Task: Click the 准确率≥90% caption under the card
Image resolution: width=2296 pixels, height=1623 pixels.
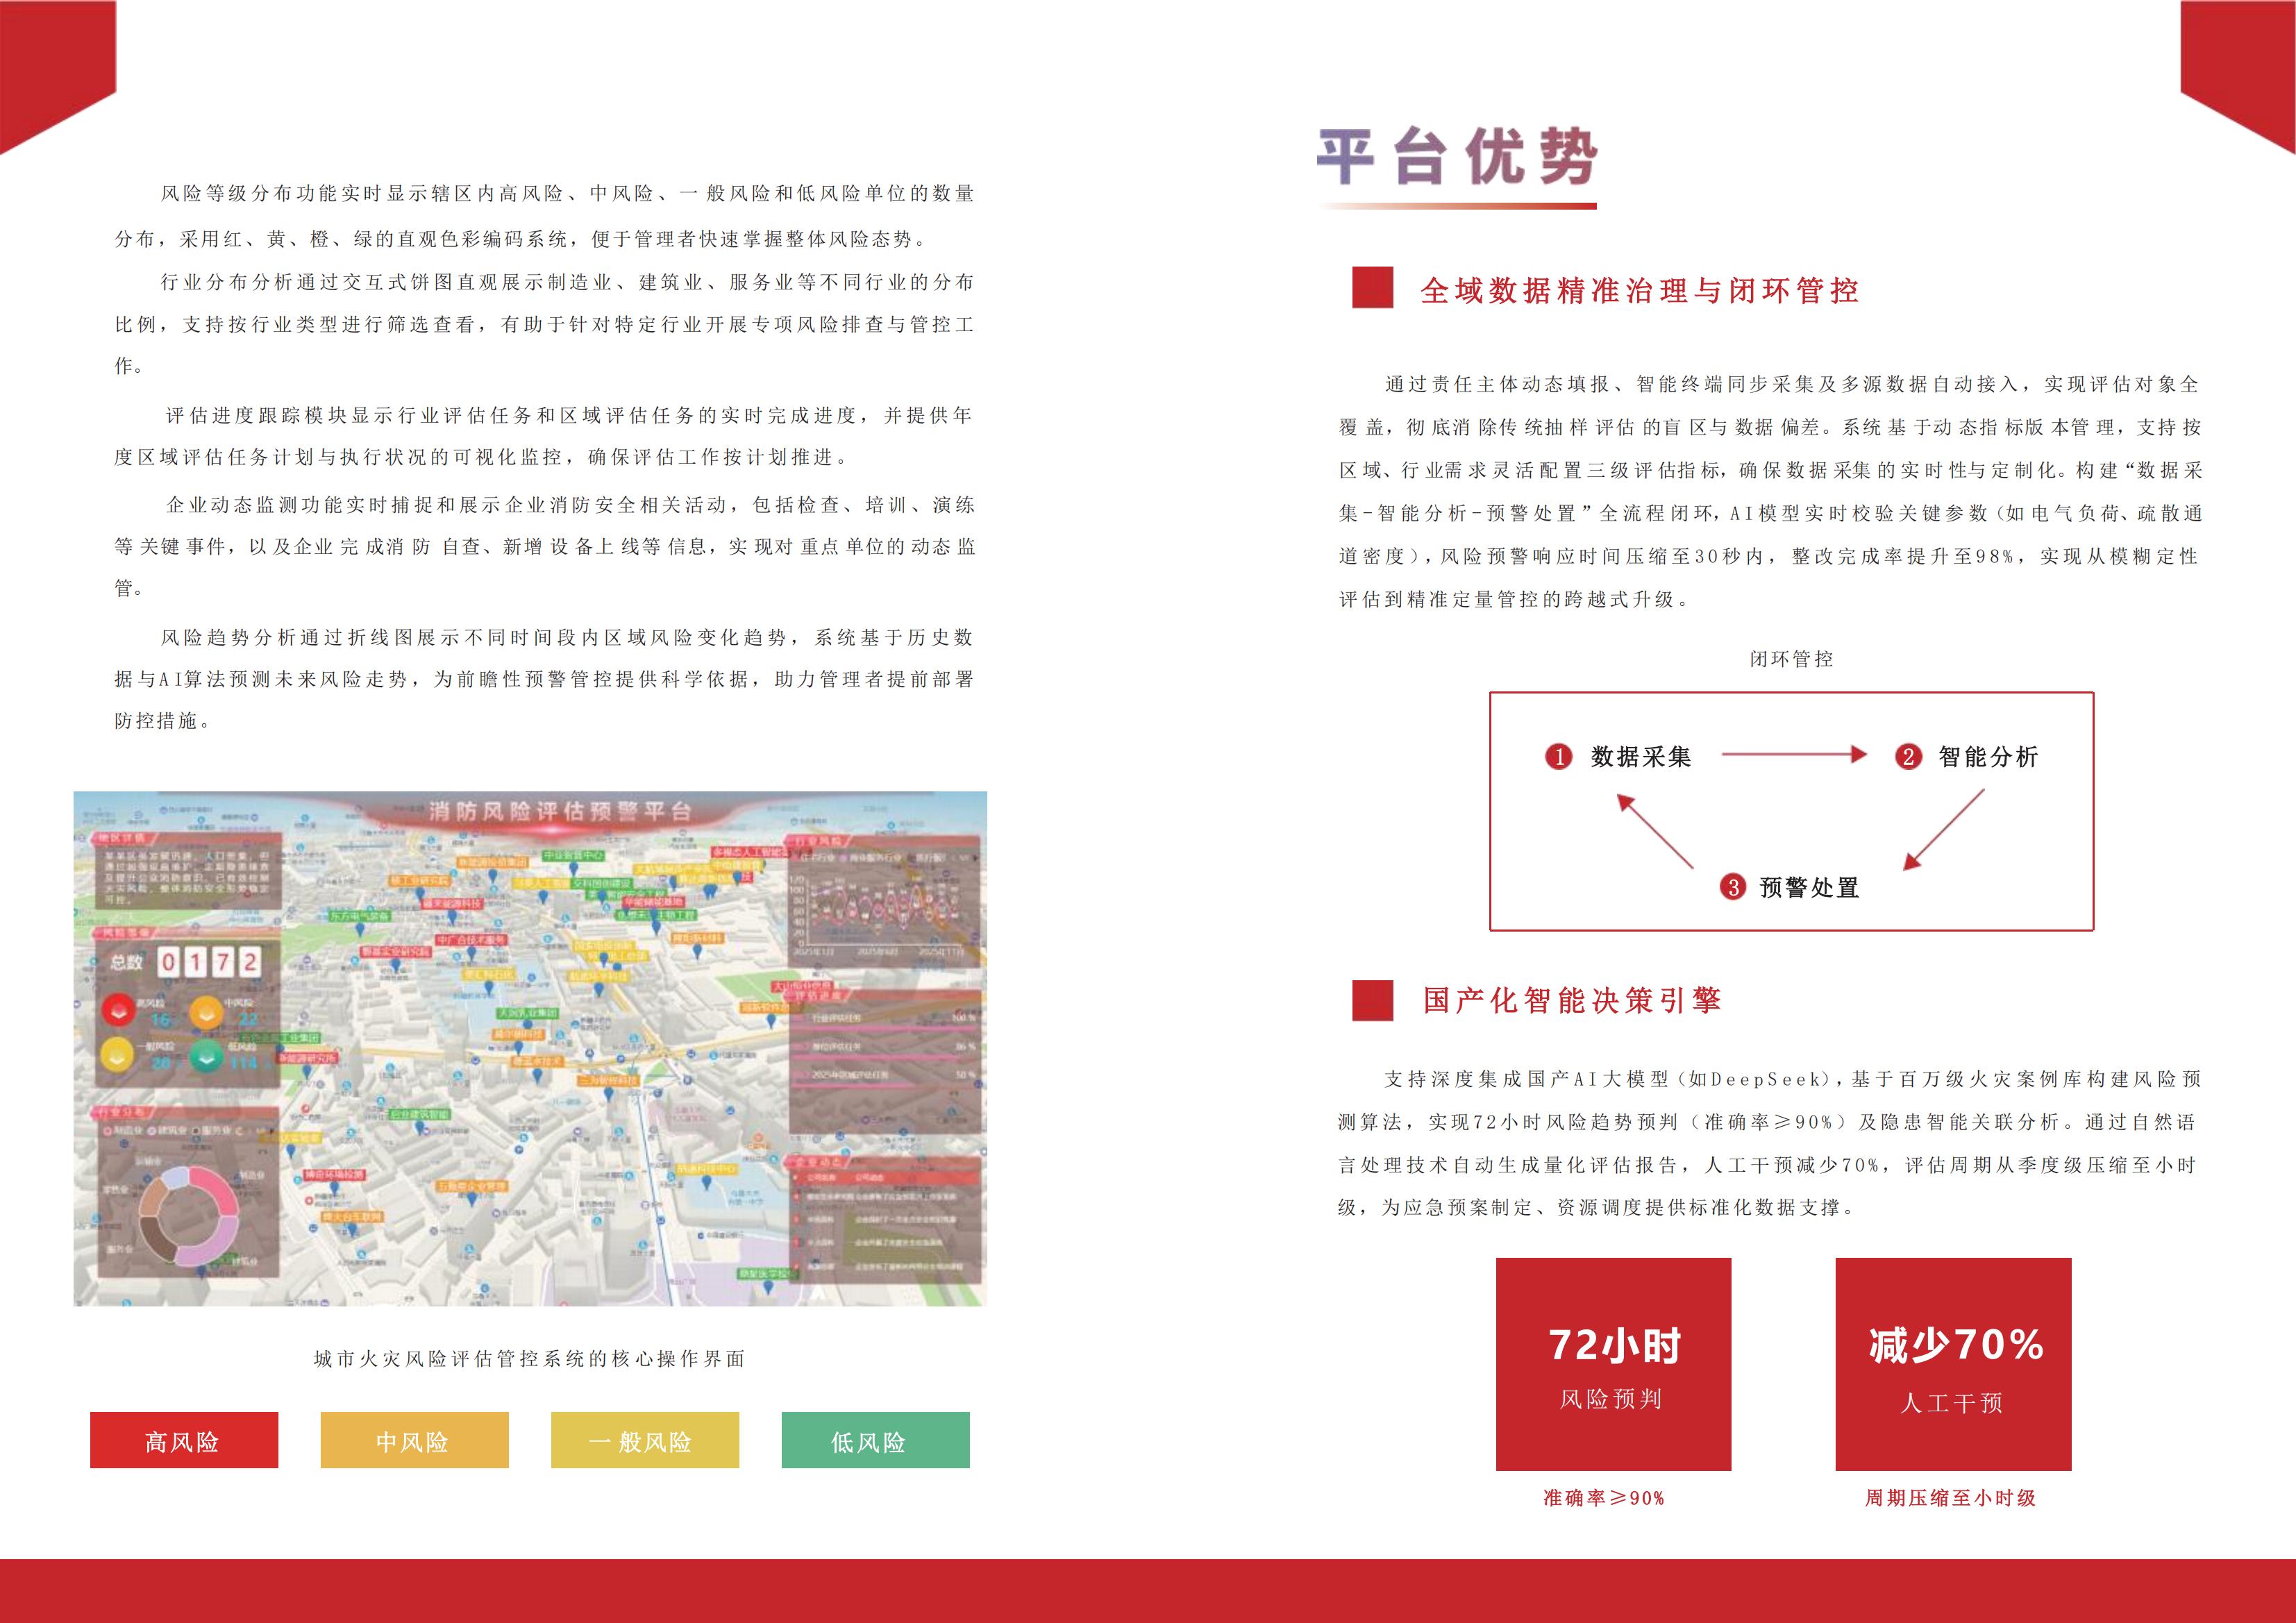Action: click(x=1604, y=1498)
